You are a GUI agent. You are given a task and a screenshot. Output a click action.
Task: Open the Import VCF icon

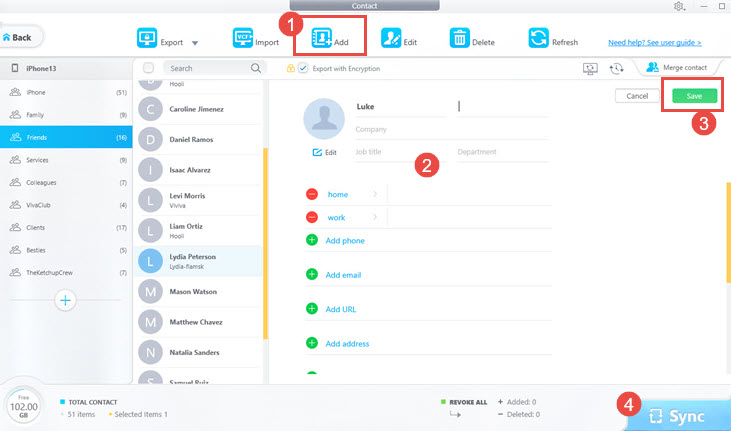point(242,38)
